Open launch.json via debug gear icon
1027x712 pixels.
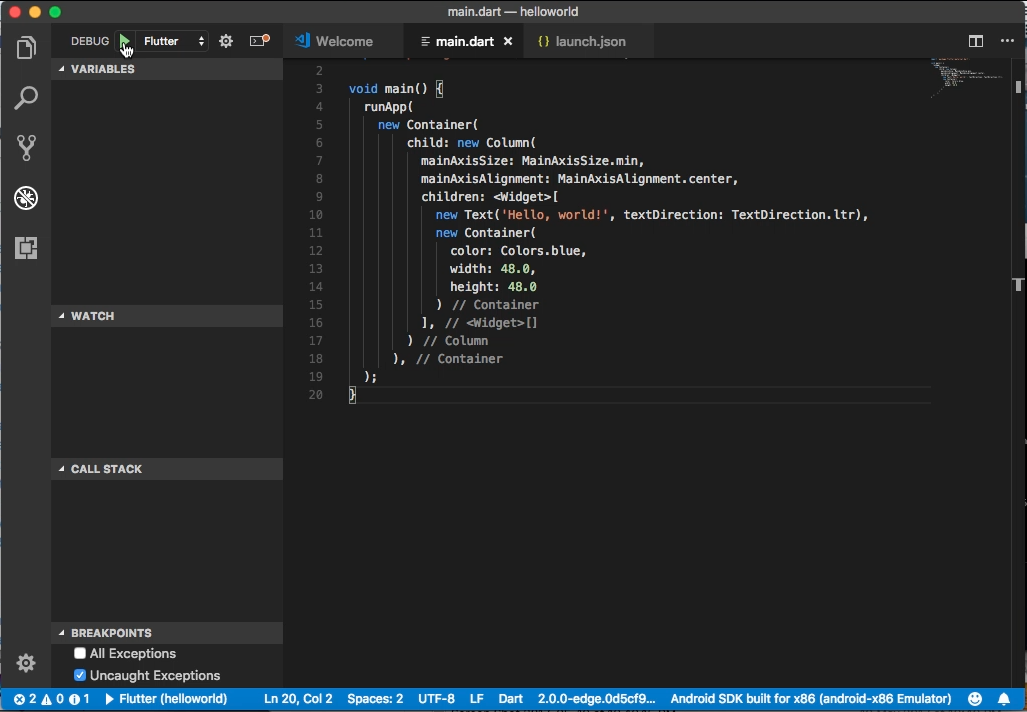point(226,41)
